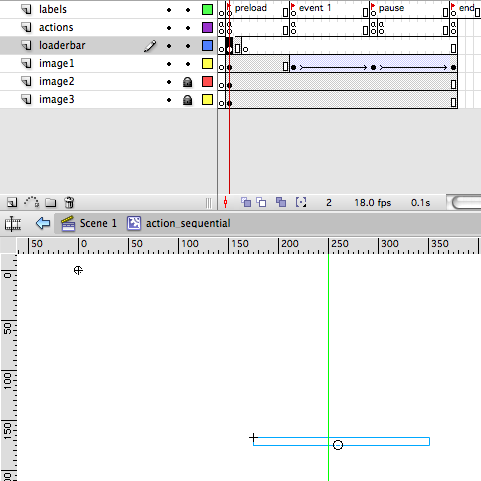Screen dimensions: 481x481
Task: Click the Insert Layer icon
Action: 12,202
